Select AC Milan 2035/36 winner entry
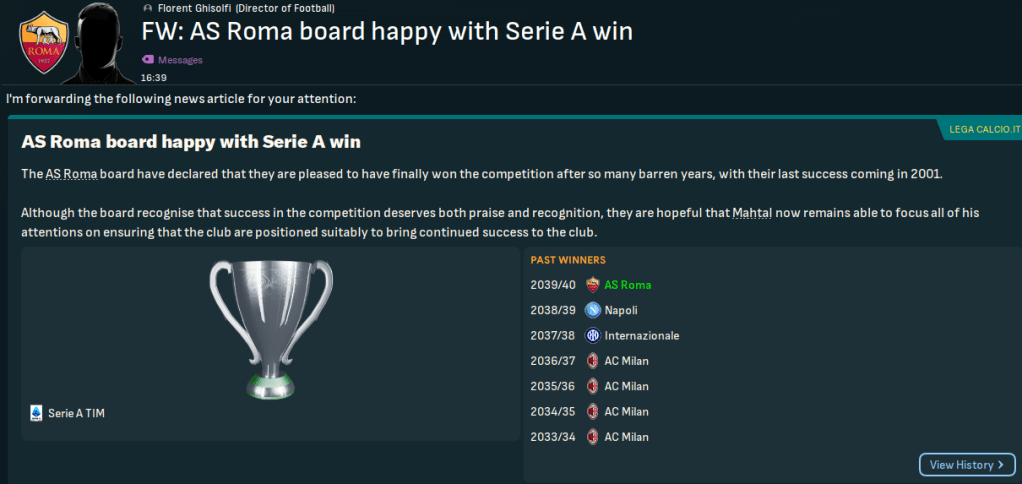Screen dimensions: 1022x484 tap(626, 386)
